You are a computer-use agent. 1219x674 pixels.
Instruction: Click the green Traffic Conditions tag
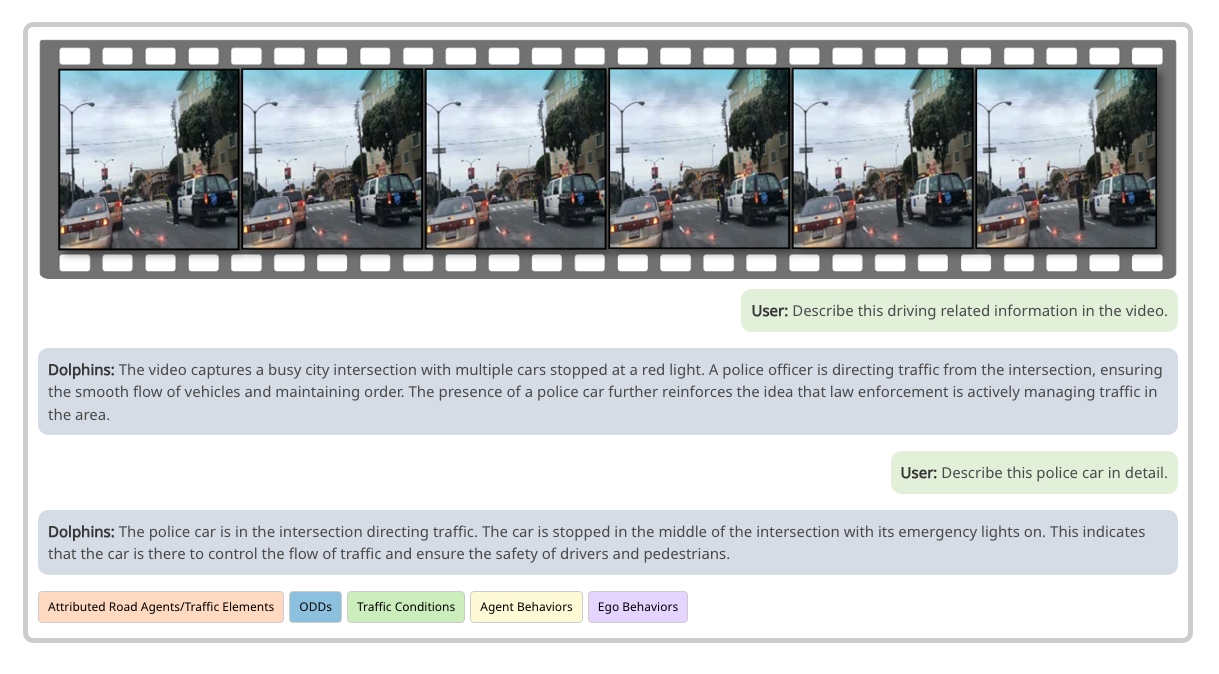coord(405,607)
